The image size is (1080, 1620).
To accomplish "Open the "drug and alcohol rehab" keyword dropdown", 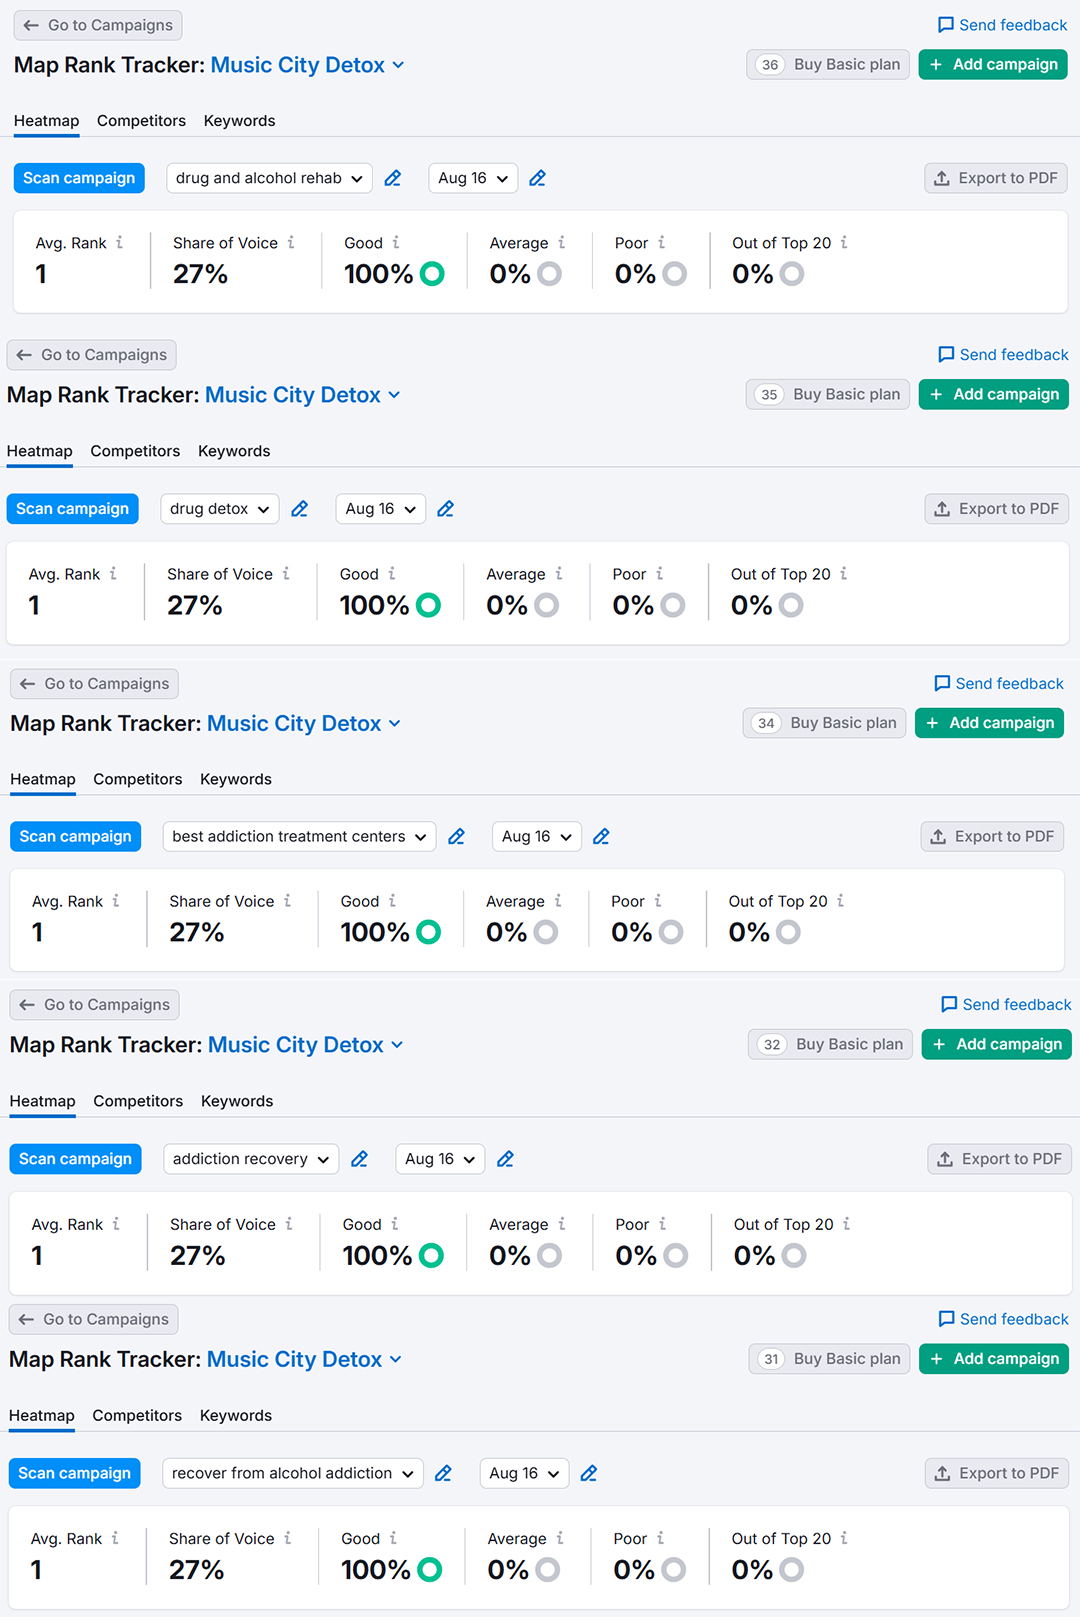I will coord(269,178).
